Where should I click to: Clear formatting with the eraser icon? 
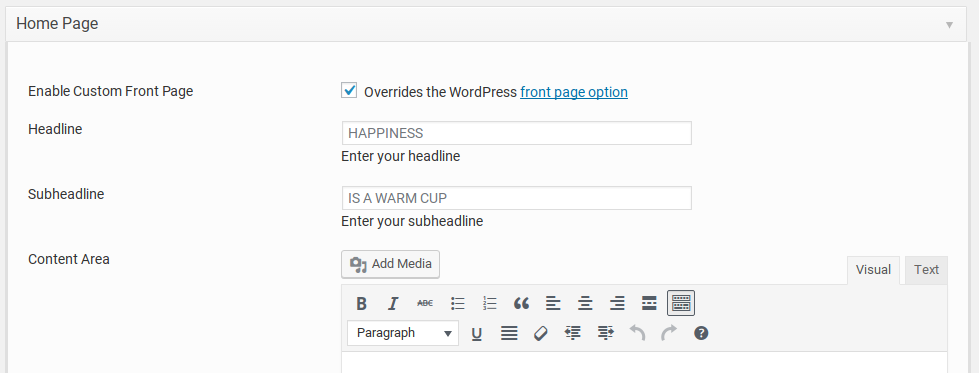click(541, 333)
